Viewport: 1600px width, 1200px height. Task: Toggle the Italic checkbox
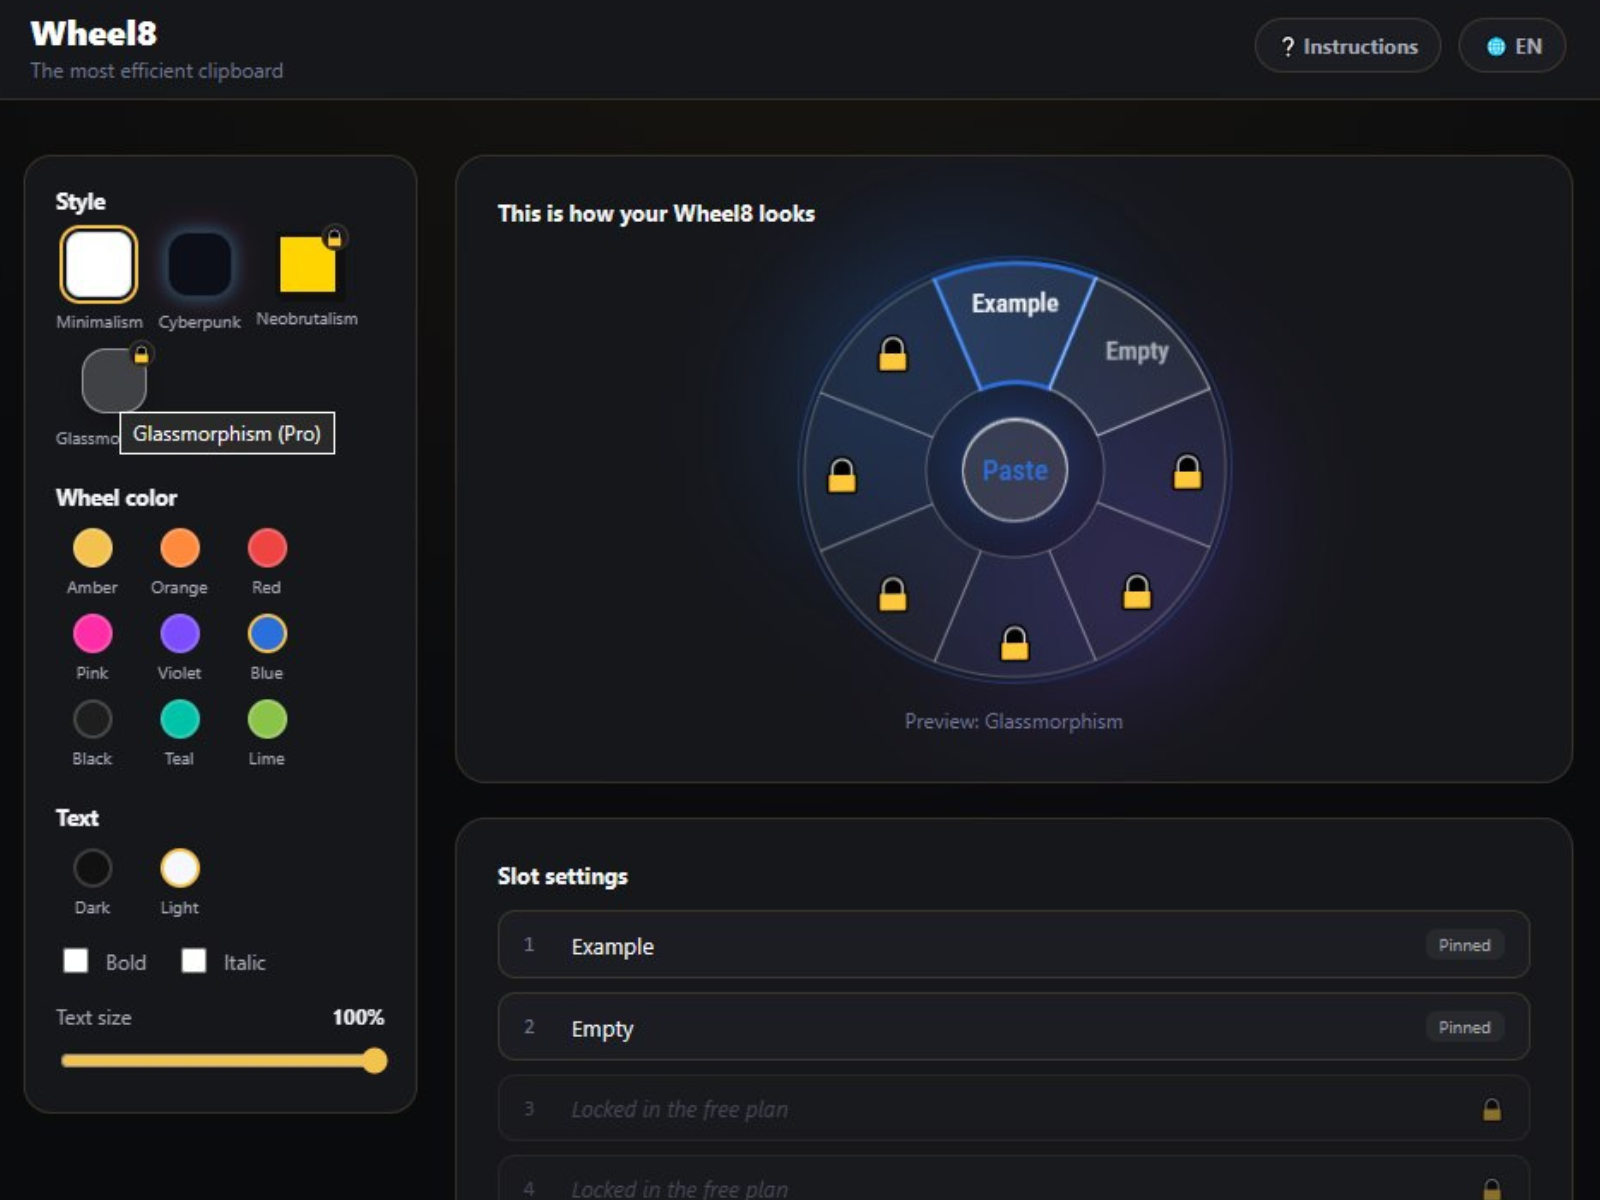click(194, 961)
